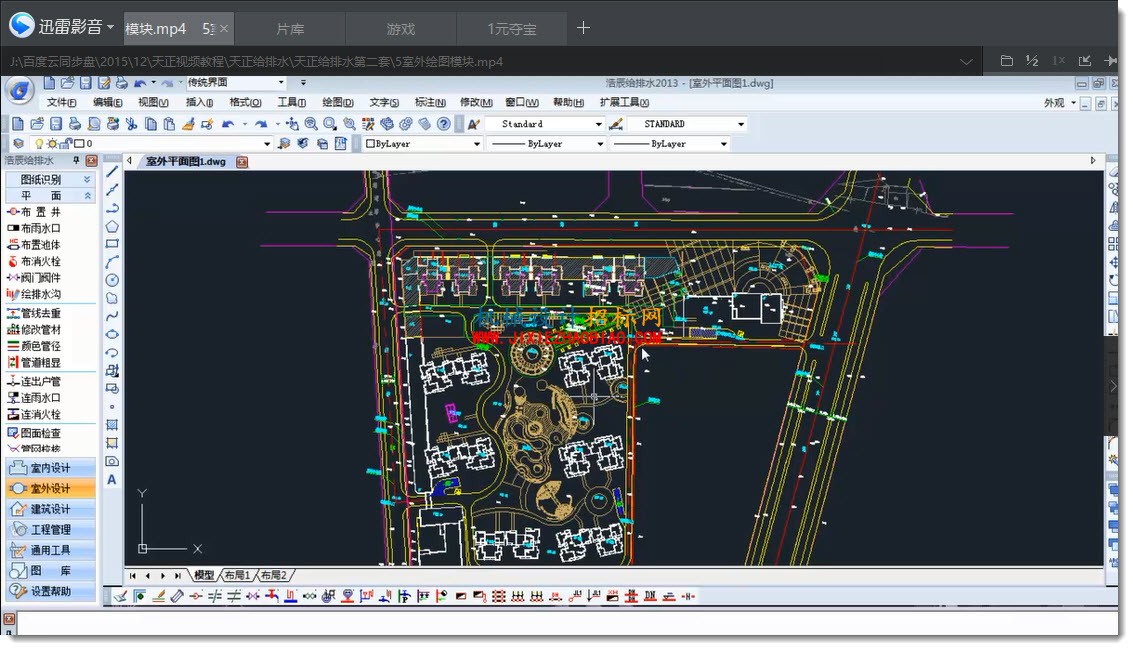Open the ByLayer linetype dropdown
The width and height of the screenshot is (1133, 650).
pyautogui.click(x=600, y=144)
